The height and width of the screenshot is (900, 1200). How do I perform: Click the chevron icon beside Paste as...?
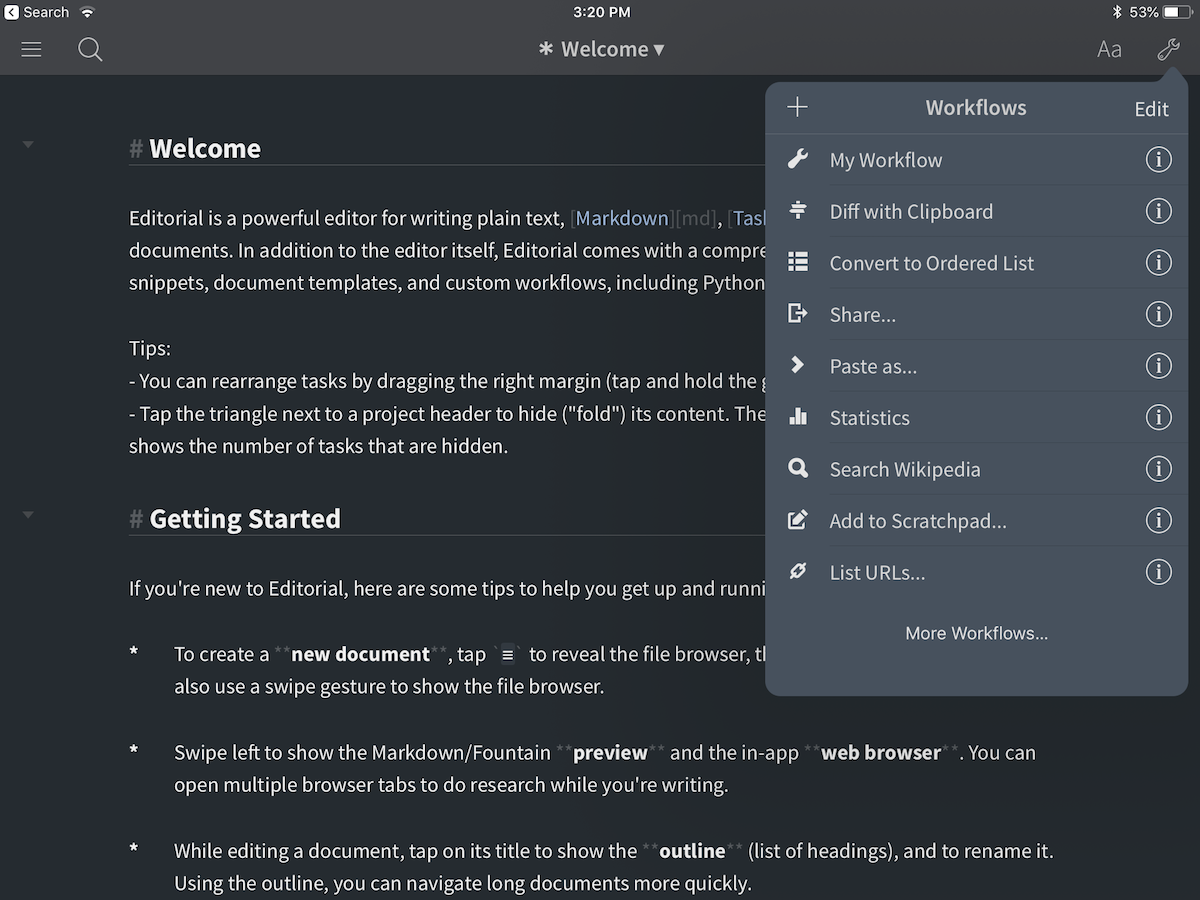798,365
